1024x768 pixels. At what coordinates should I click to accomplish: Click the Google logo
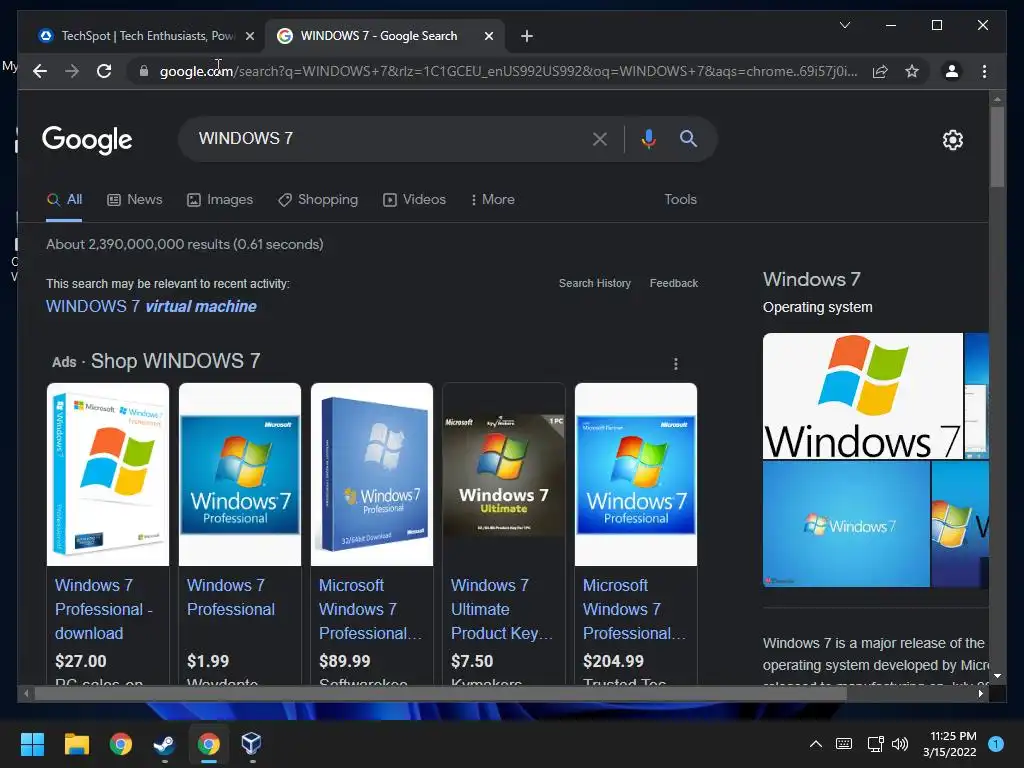coord(87,140)
